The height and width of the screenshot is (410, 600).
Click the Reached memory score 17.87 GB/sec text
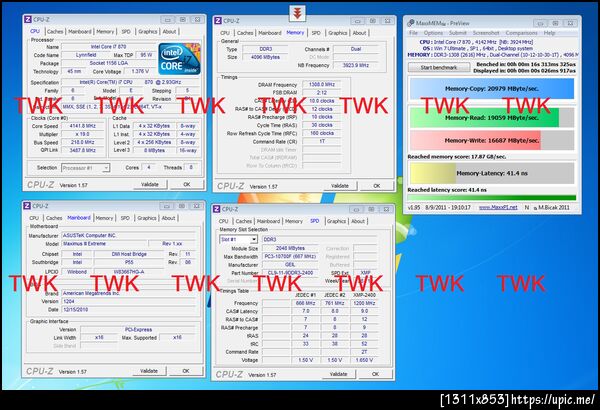pyautogui.click(x=457, y=157)
